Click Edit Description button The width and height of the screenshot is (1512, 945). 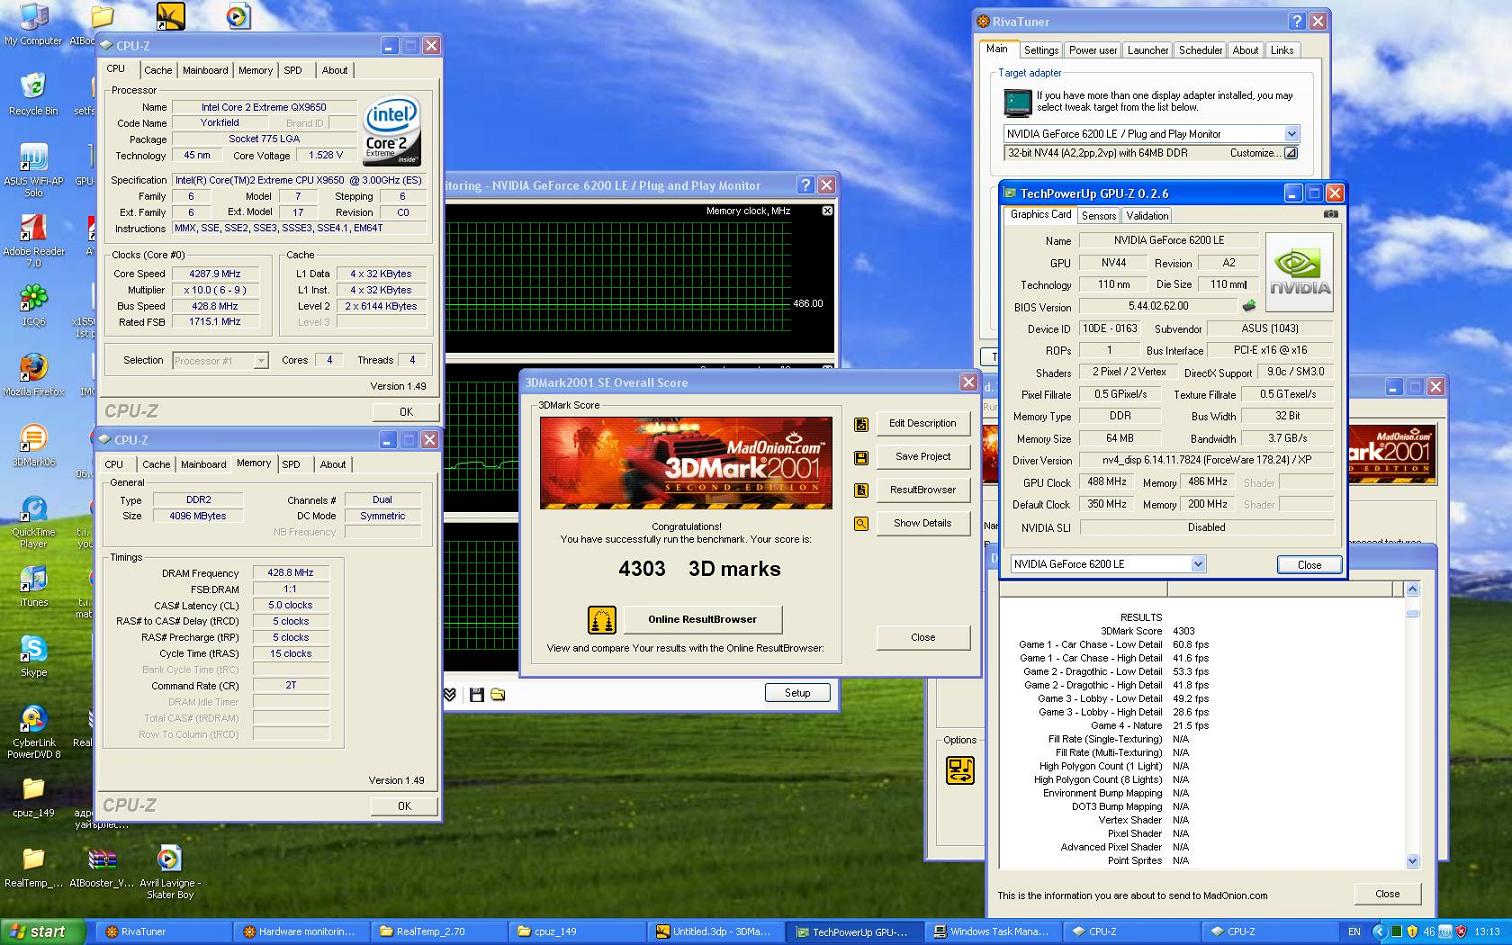point(923,424)
